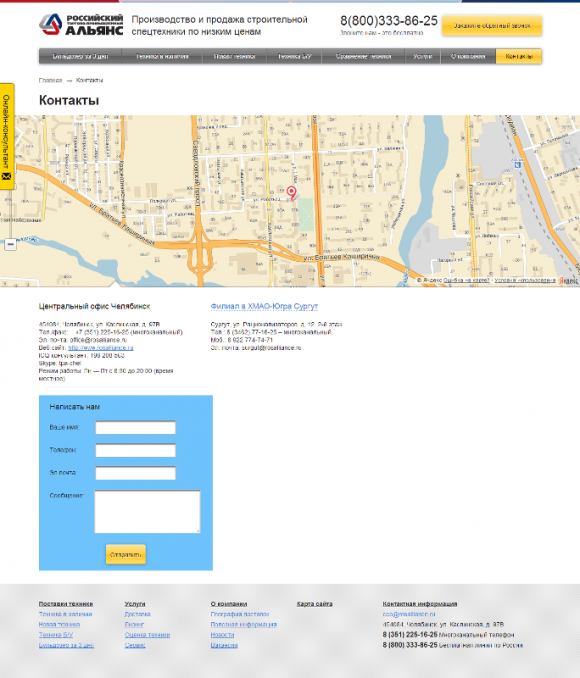Open the footer Техника в наличии link
The image size is (580, 678).
(x=65, y=614)
